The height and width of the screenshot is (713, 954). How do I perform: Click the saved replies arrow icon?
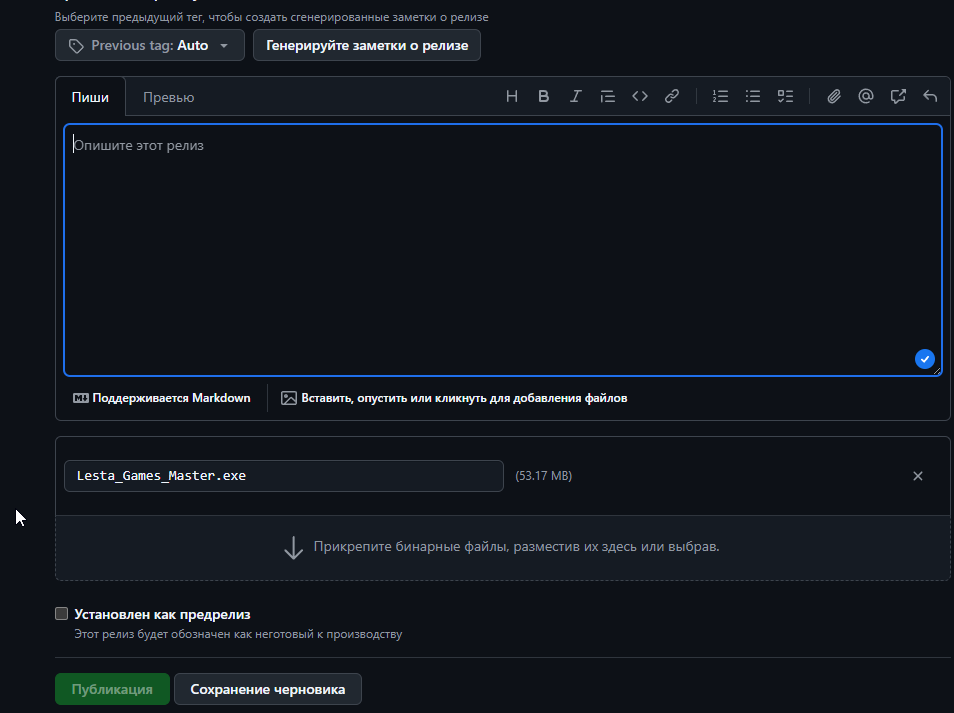coord(930,96)
